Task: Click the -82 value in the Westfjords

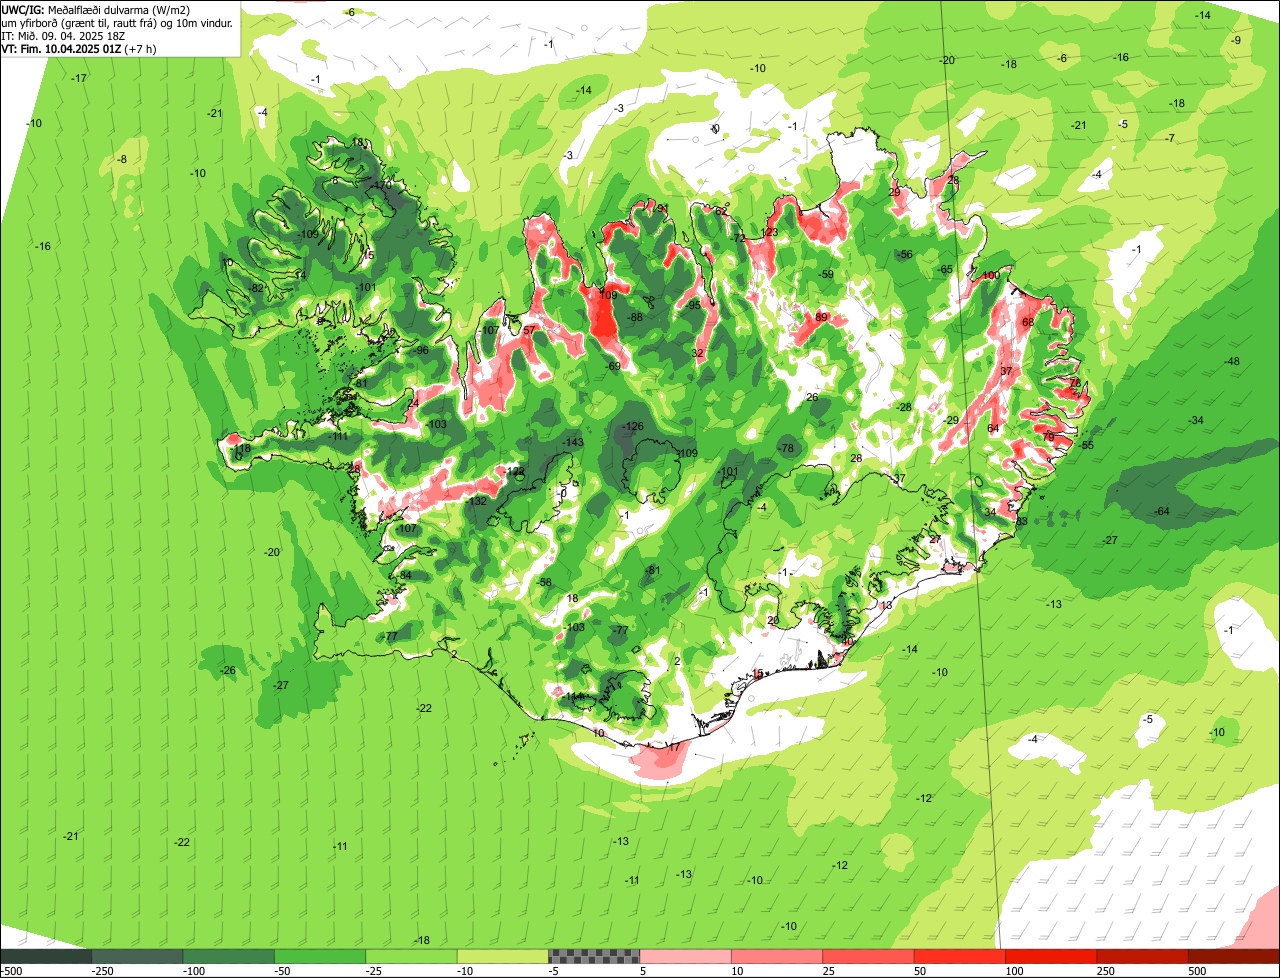Action: [257, 288]
